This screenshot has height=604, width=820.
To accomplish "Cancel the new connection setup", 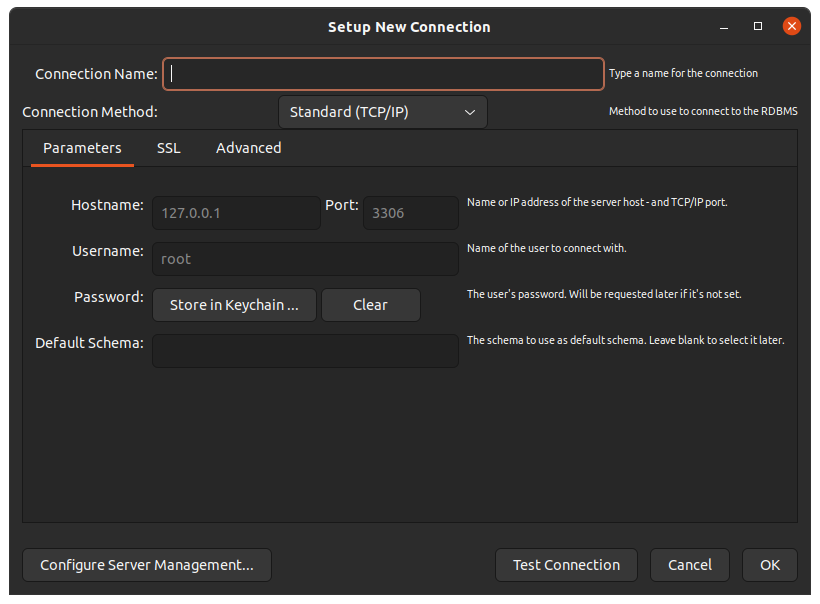I will coord(690,565).
